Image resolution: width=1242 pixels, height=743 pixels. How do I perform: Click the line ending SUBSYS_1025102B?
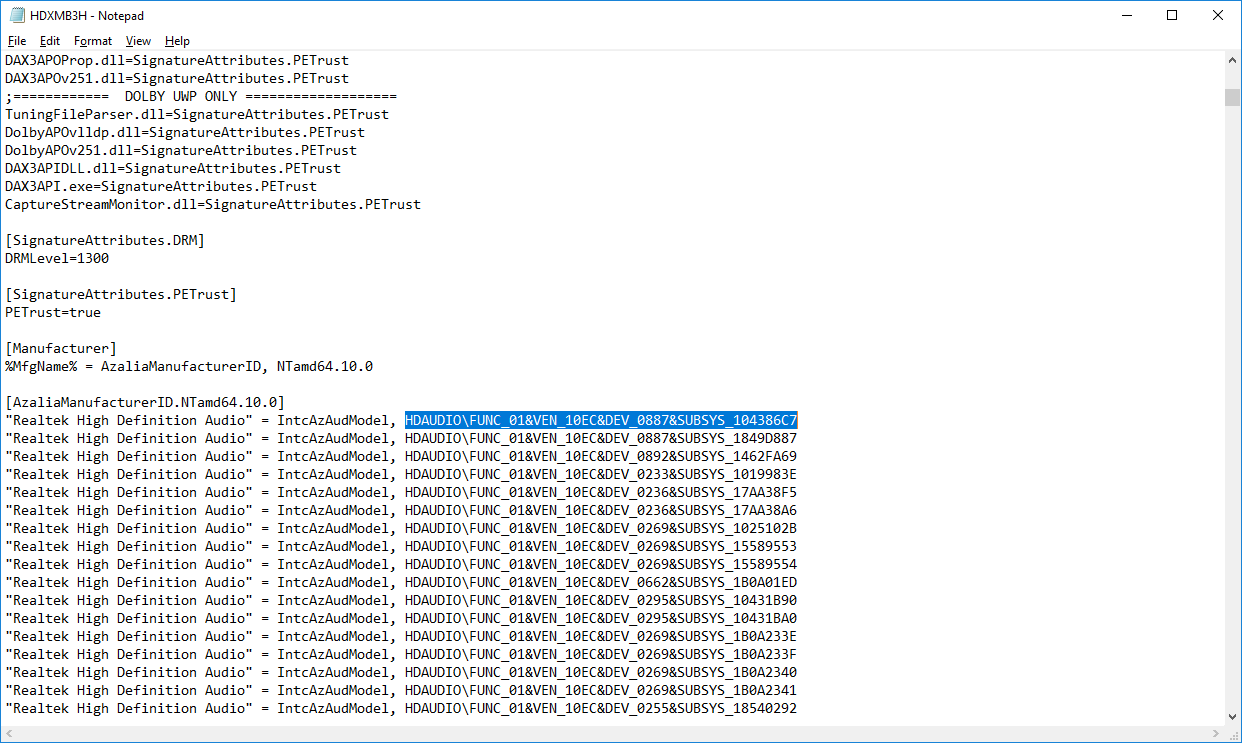pyautogui.click(x=401, y=528)
